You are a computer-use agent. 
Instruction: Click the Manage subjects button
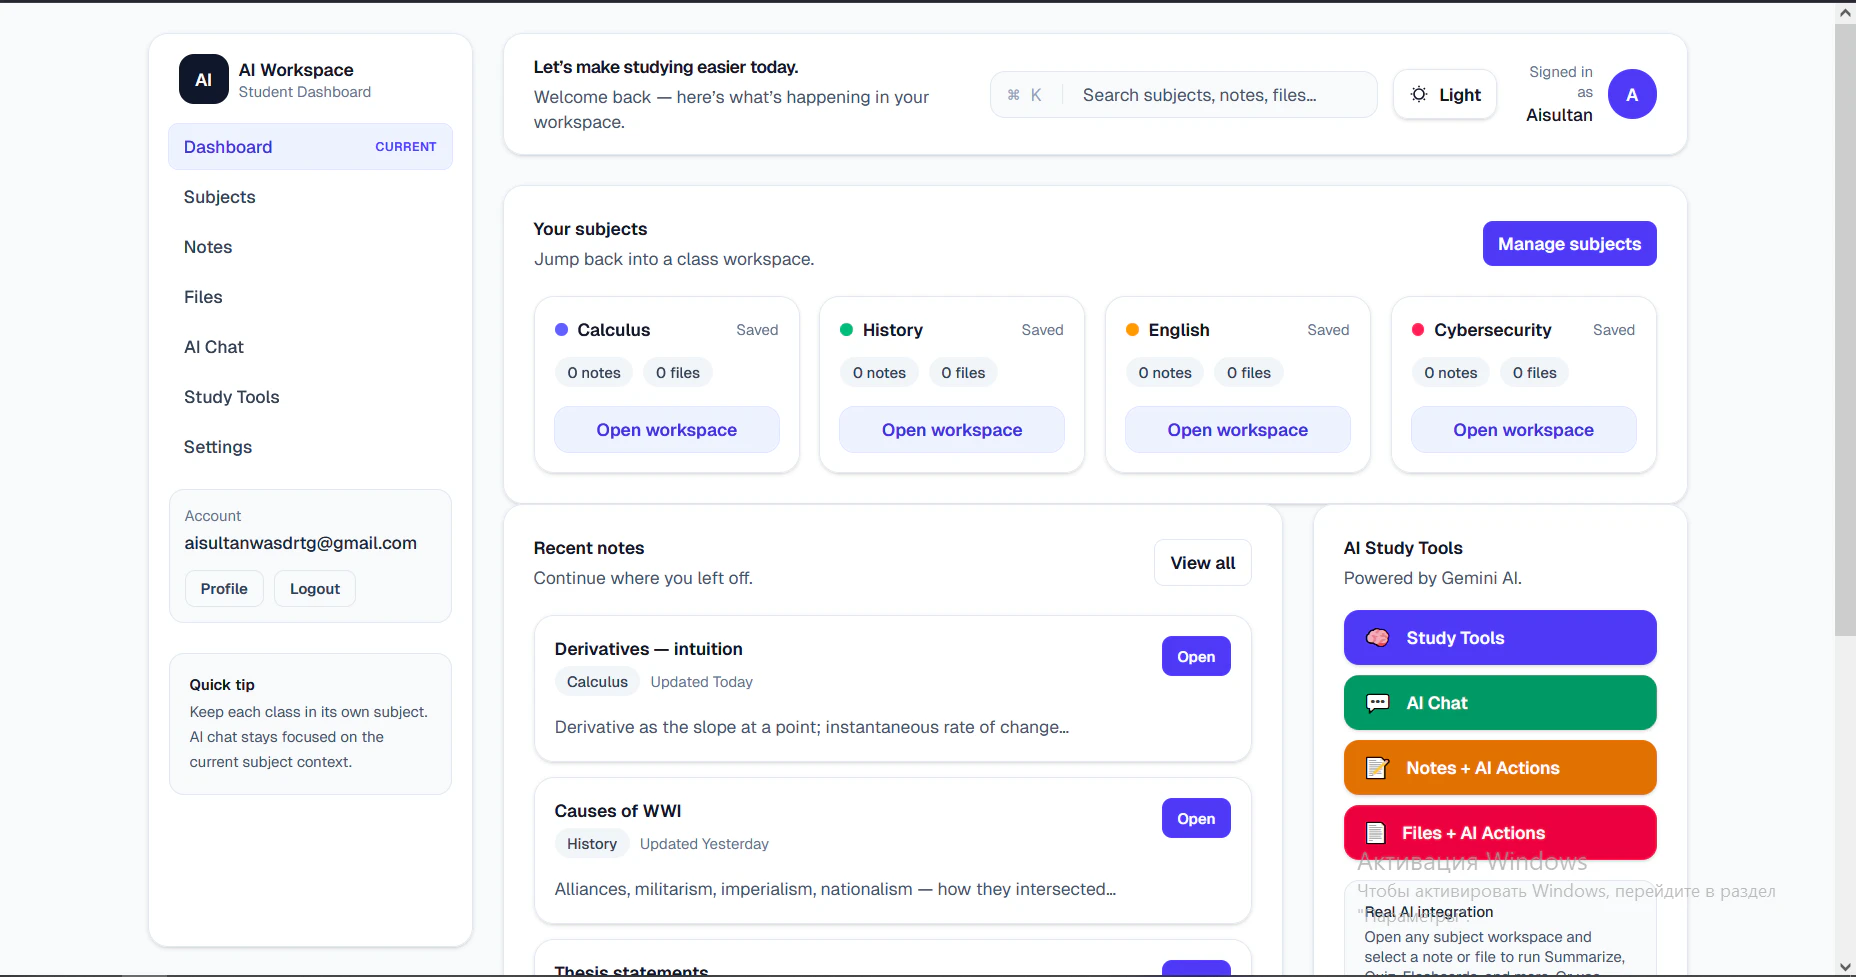(1568, 243)
